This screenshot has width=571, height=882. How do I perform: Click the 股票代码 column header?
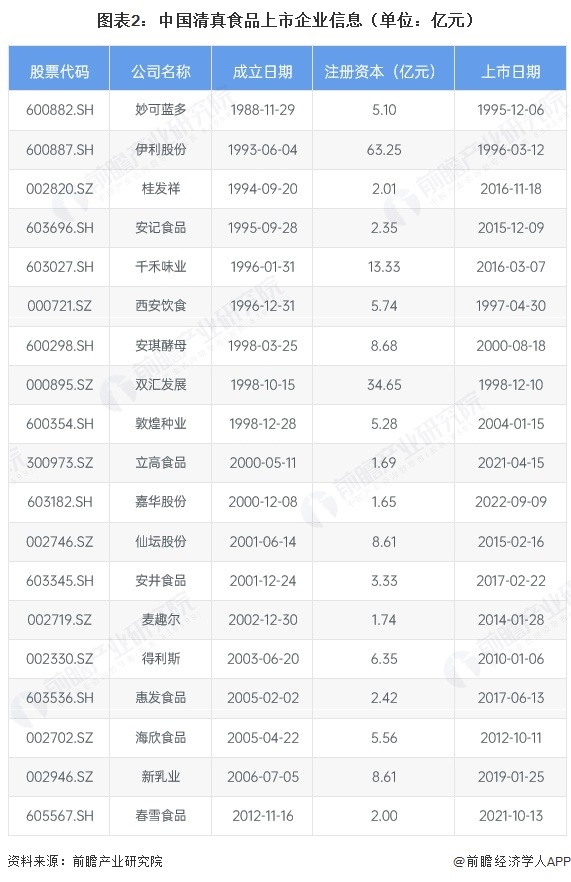(59, 72)
